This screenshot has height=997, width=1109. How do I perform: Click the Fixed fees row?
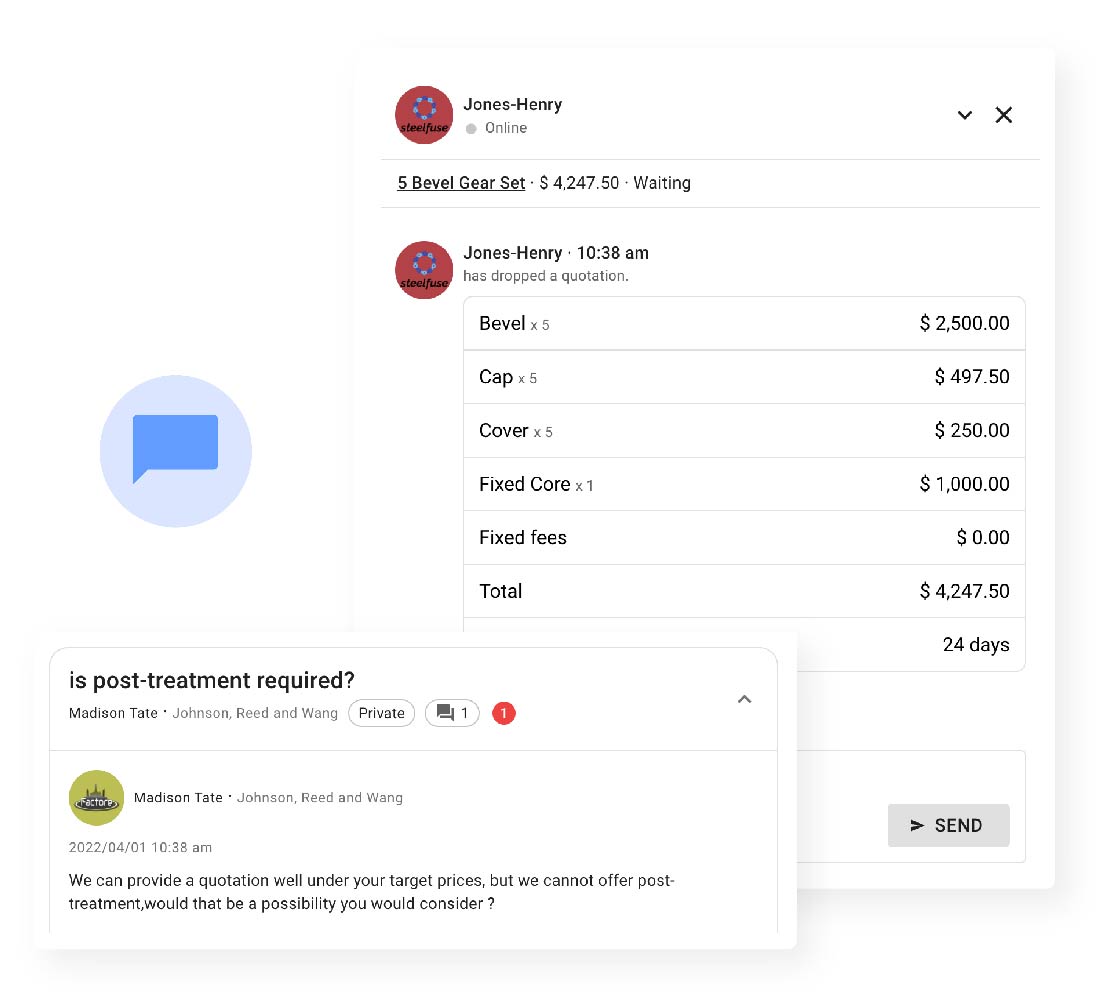pos(744,537)
